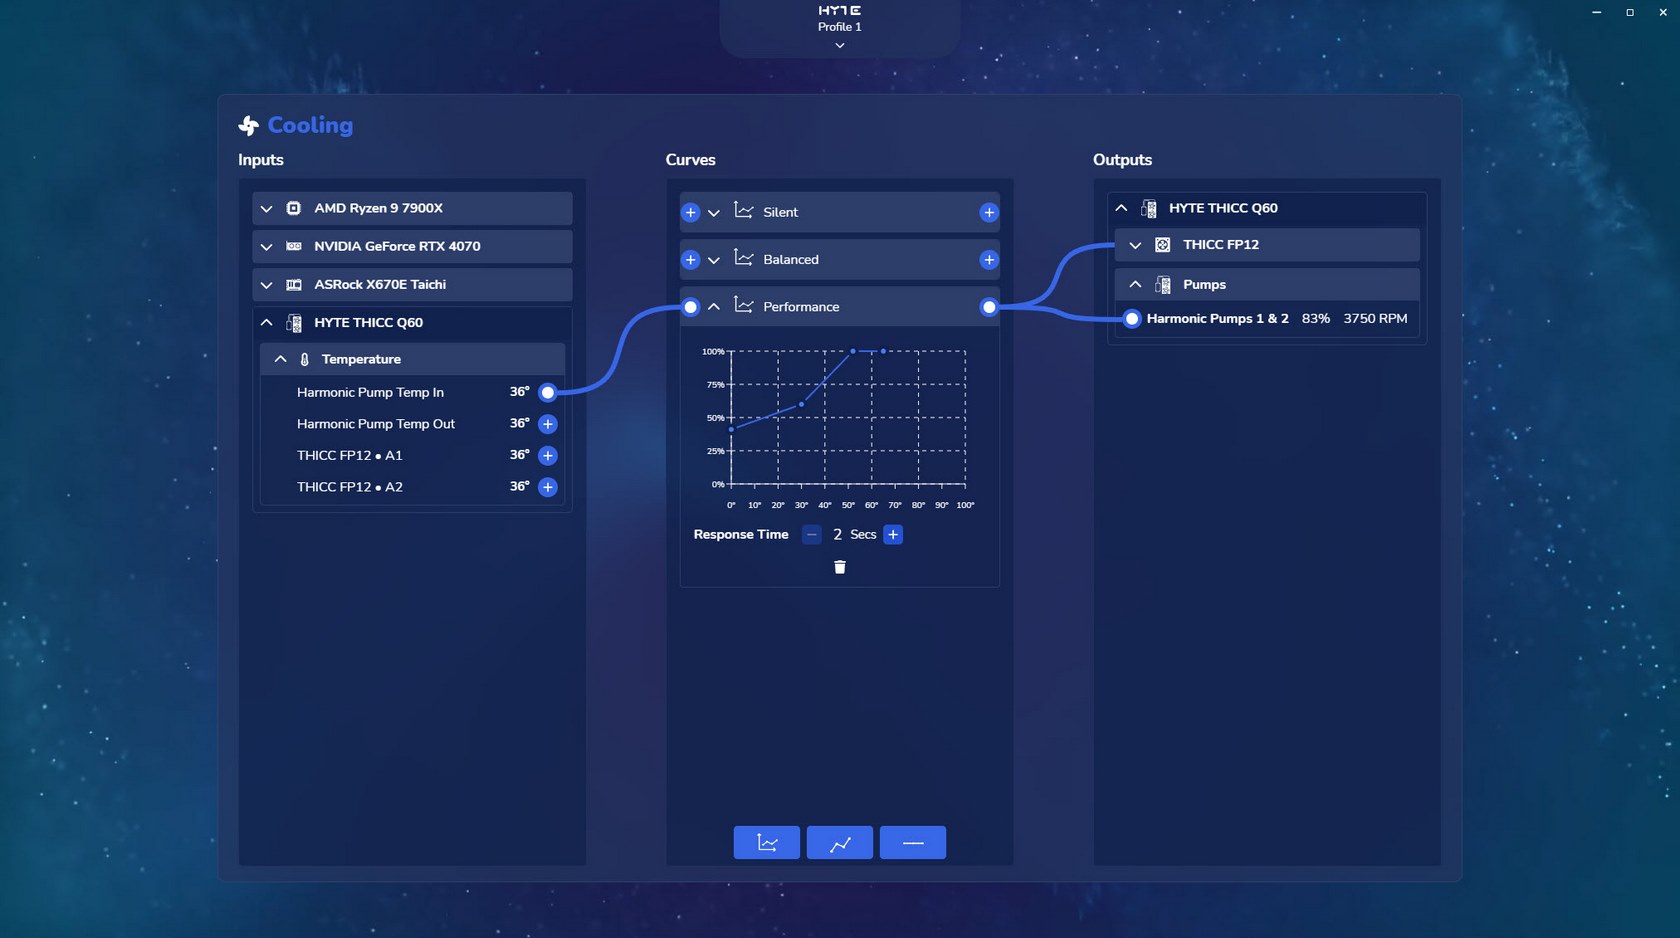The image size is (1680, 938).
Task: Add THICC FP12 A2 sensor connection
Action: (548, 487)
